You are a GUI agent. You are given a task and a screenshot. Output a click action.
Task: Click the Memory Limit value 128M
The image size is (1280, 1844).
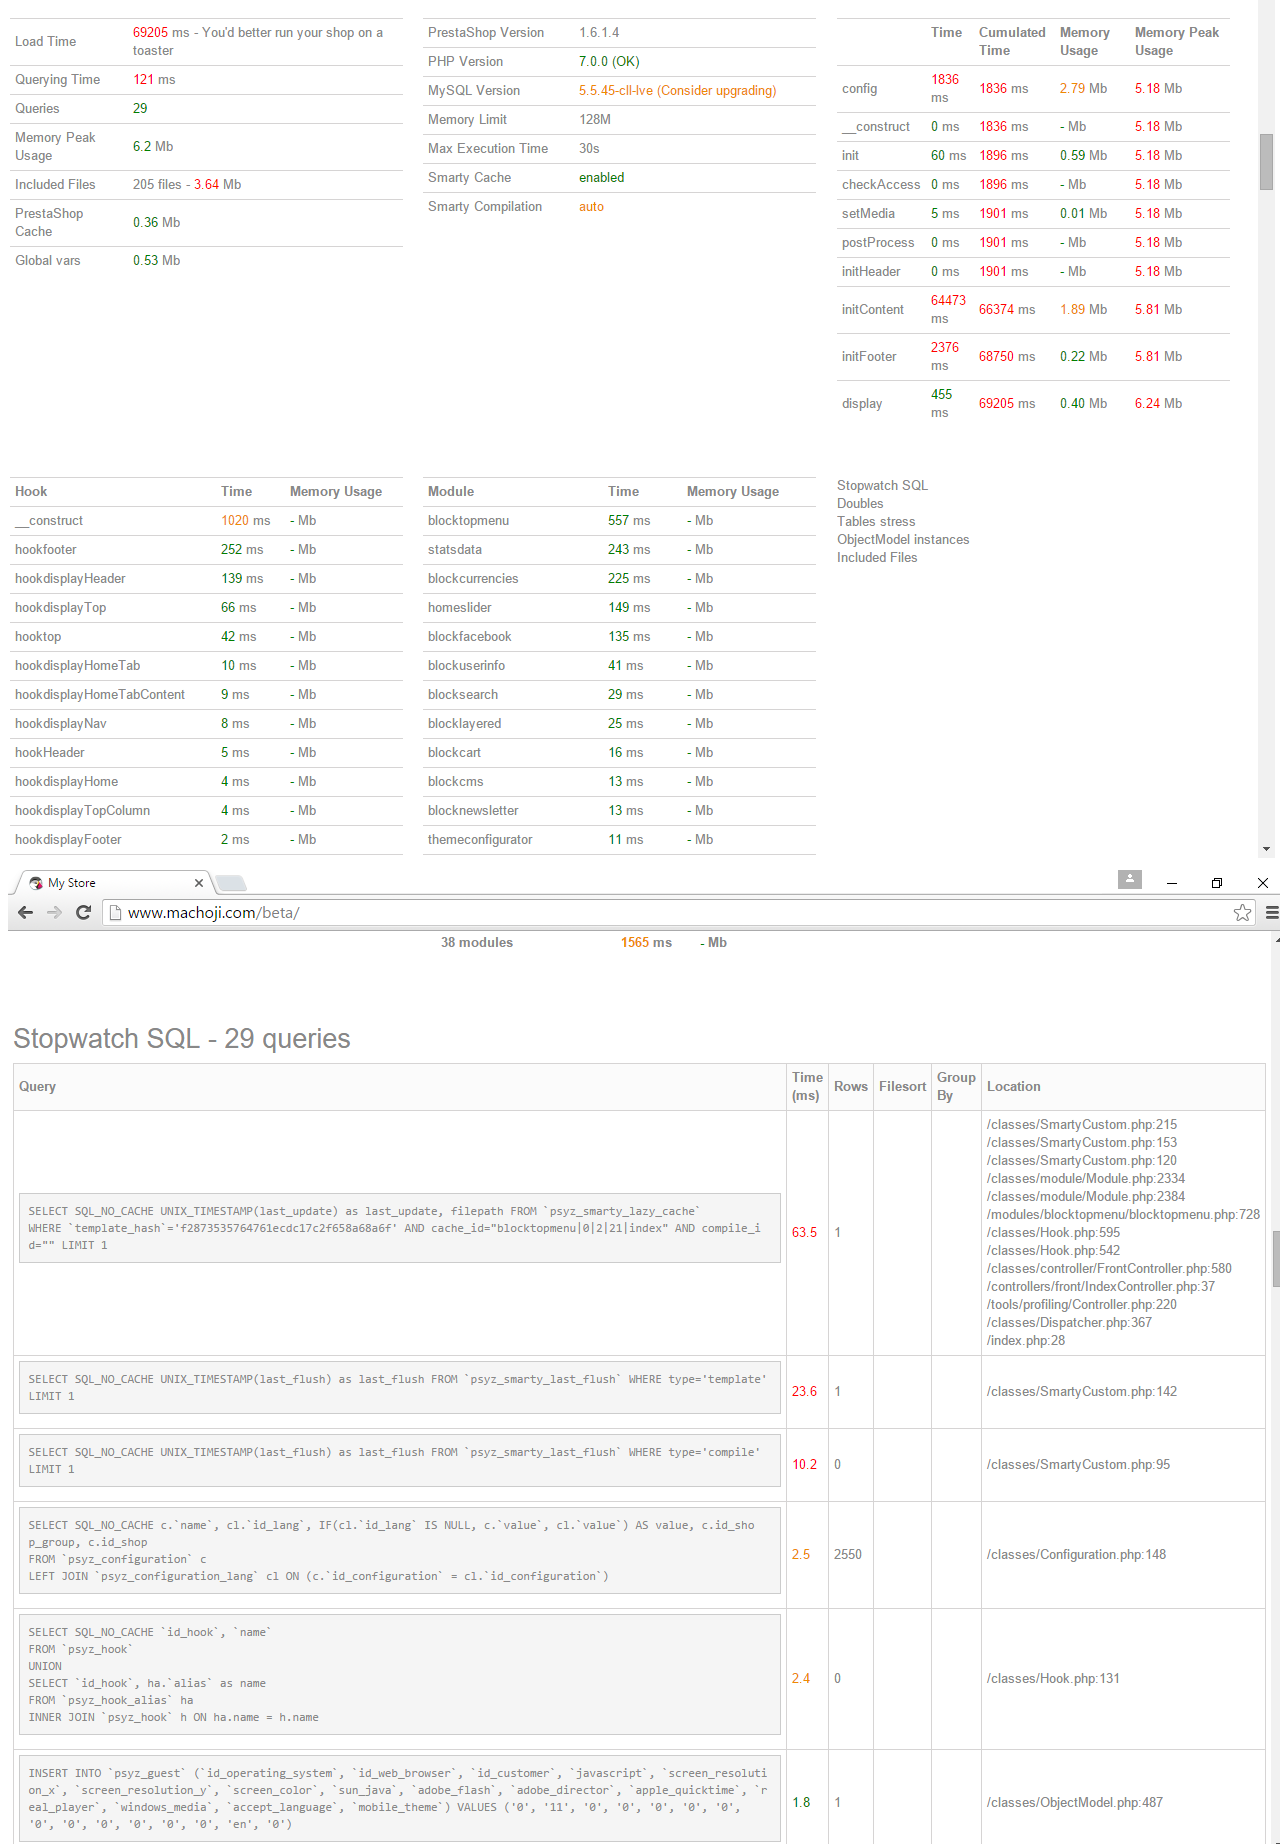coord(595,120)
